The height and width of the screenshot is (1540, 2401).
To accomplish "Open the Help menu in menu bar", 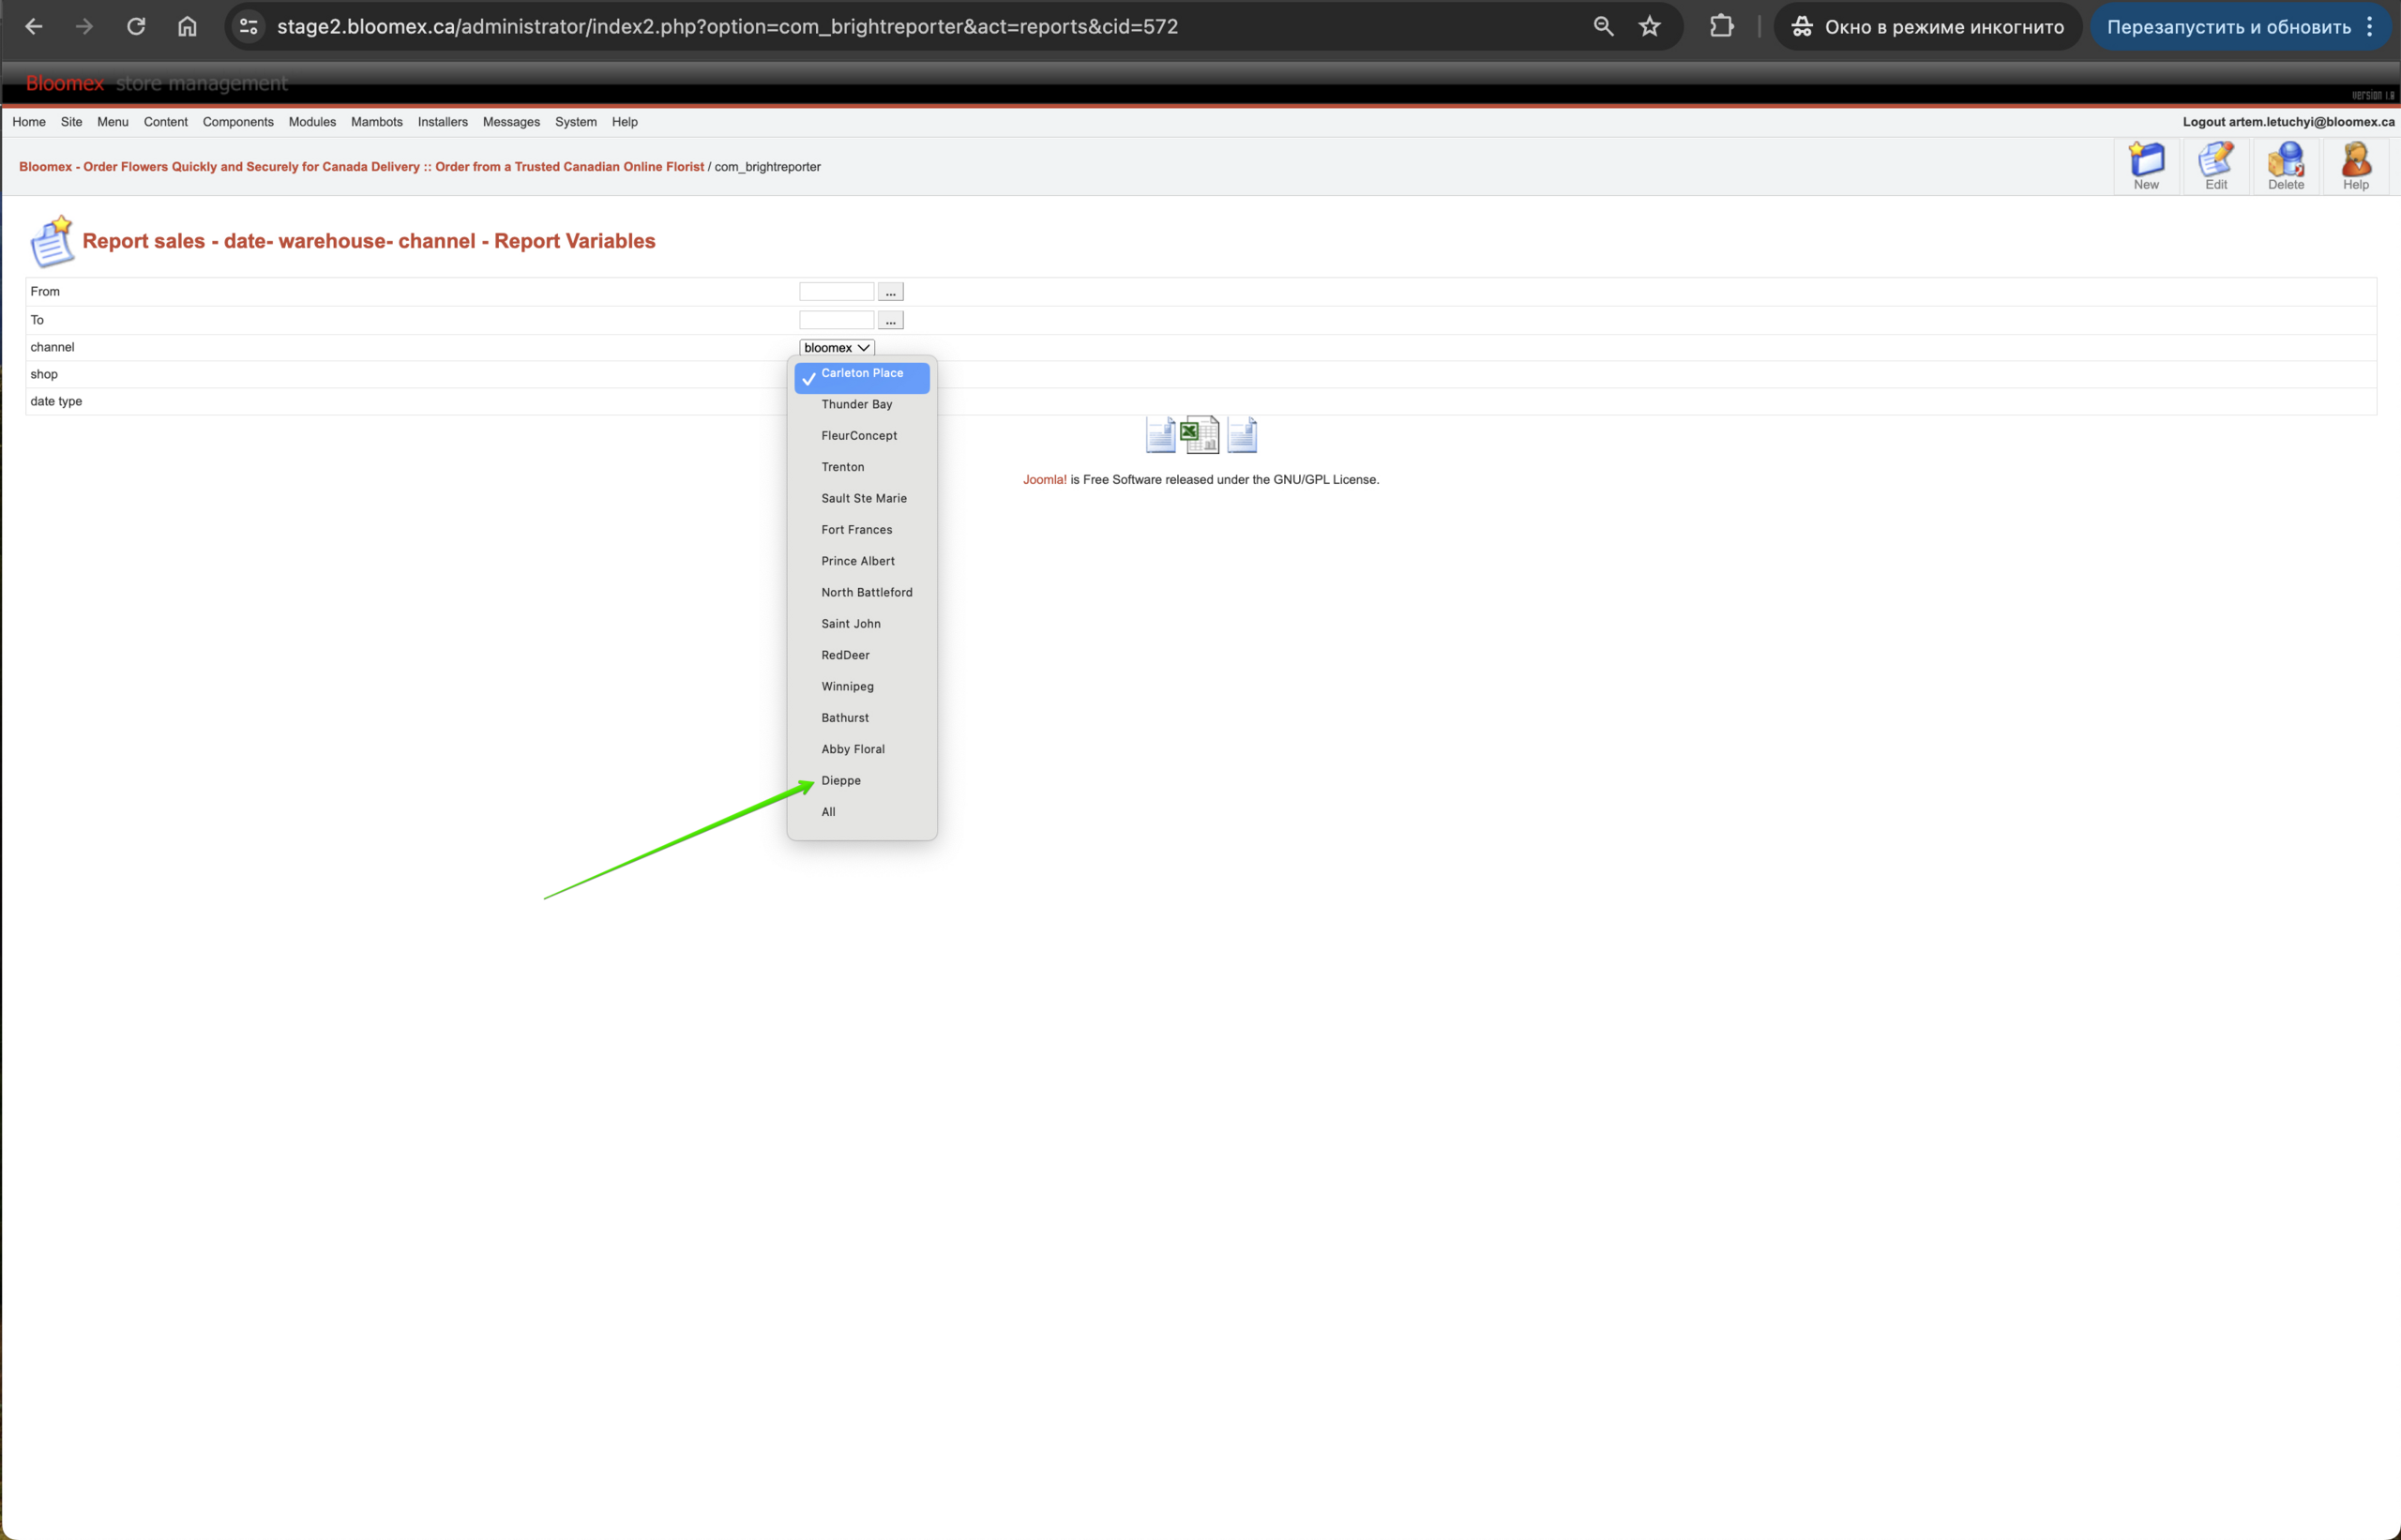I will [625, 122].
